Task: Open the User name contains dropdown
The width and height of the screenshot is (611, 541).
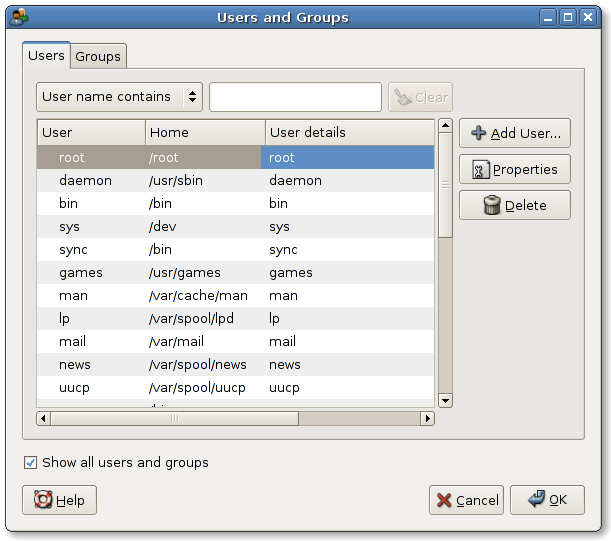Action: (119, 97)
